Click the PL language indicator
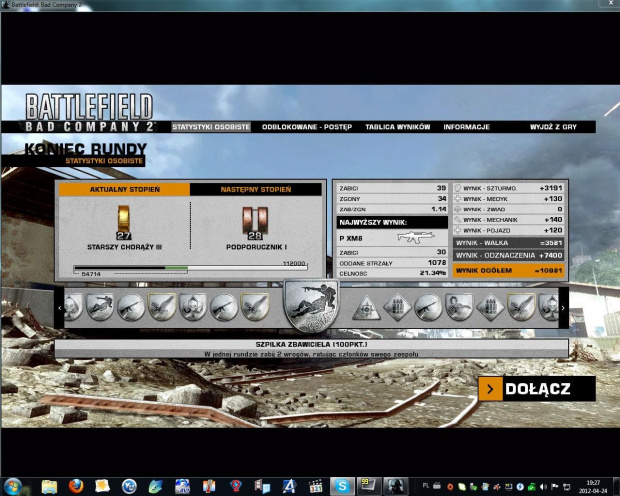The image size is (620, 496). (x=426, y=486)
